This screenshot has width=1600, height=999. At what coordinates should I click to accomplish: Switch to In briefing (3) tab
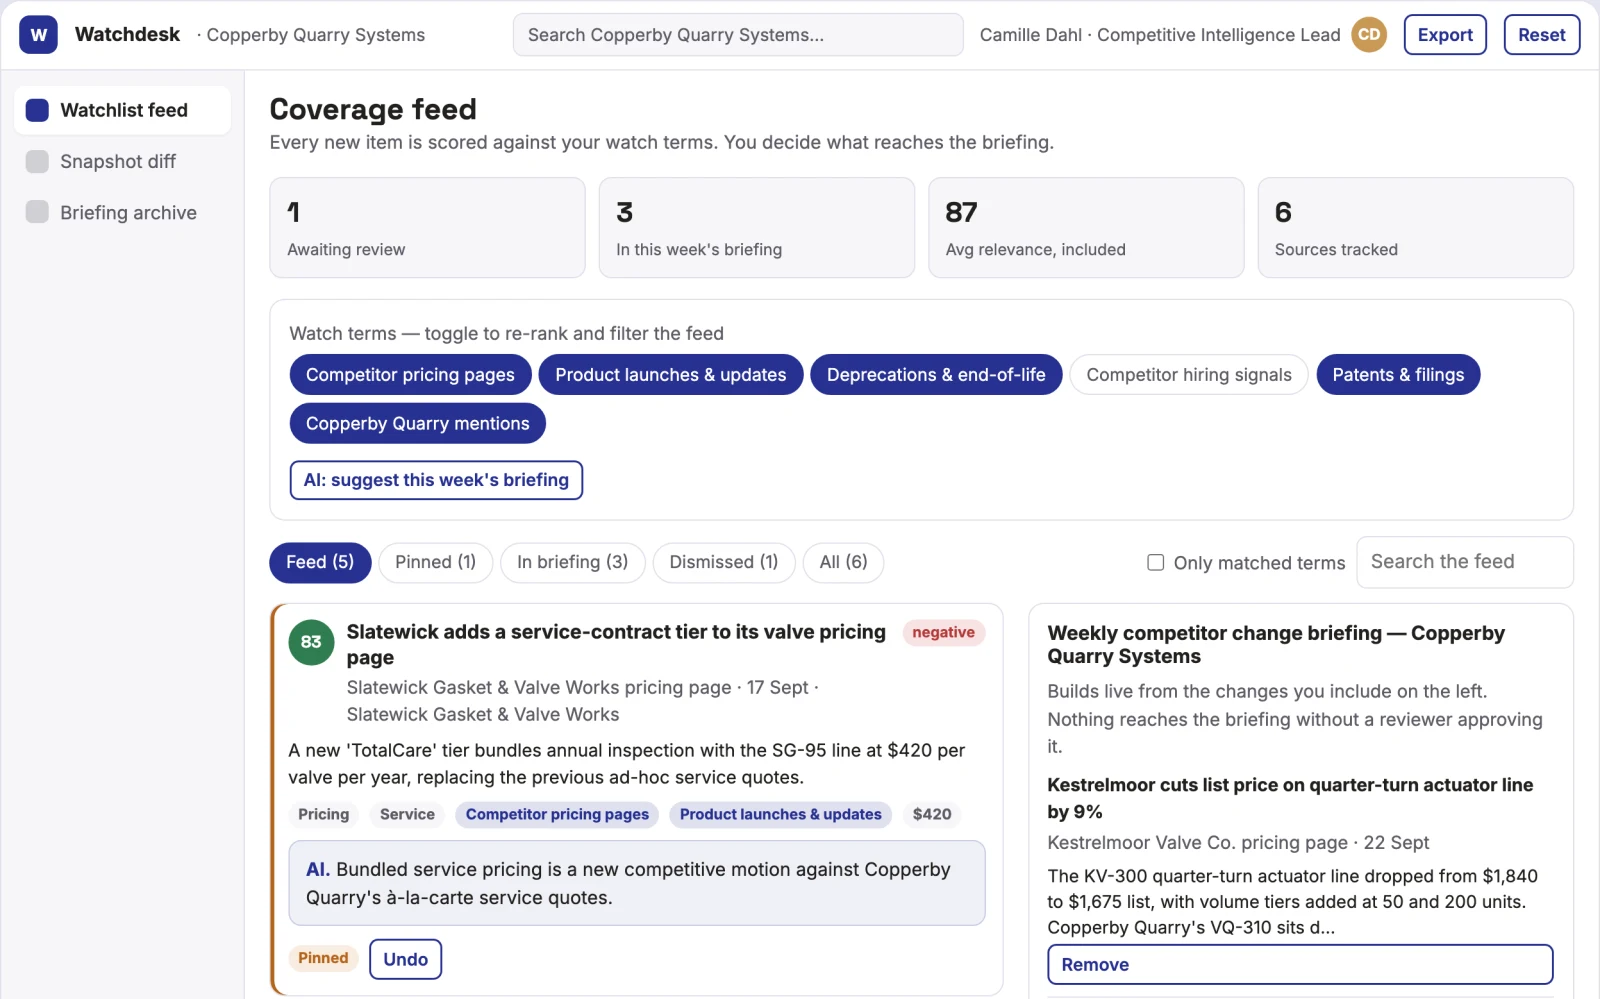573,562
